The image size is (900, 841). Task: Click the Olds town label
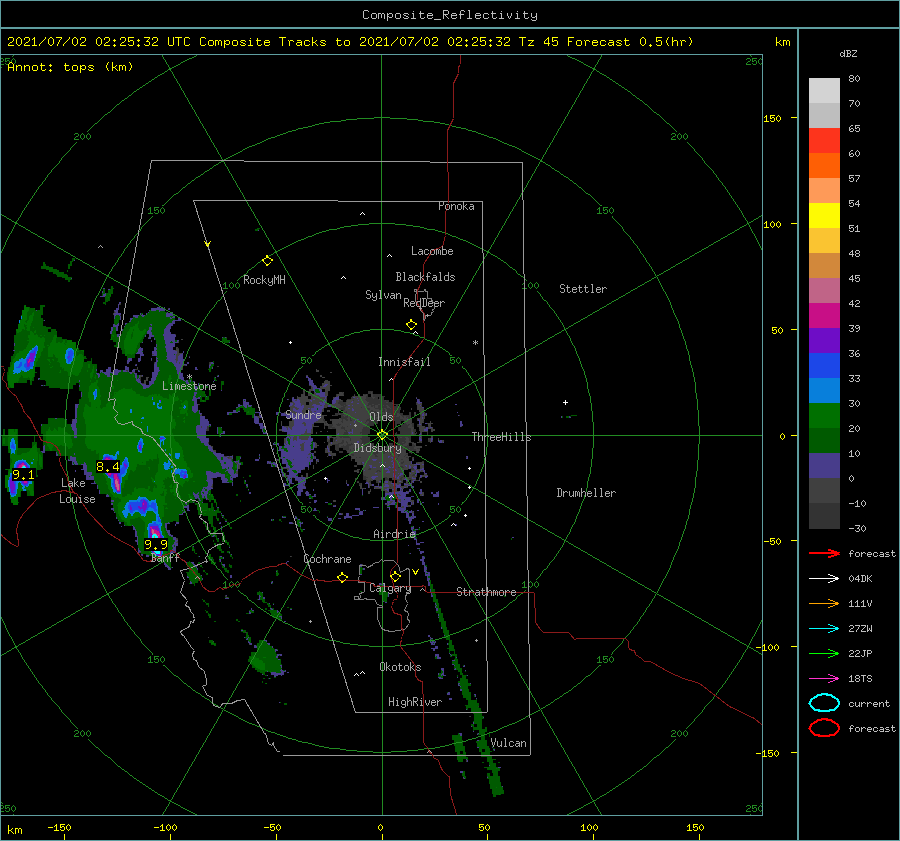(x=381, y=417)
